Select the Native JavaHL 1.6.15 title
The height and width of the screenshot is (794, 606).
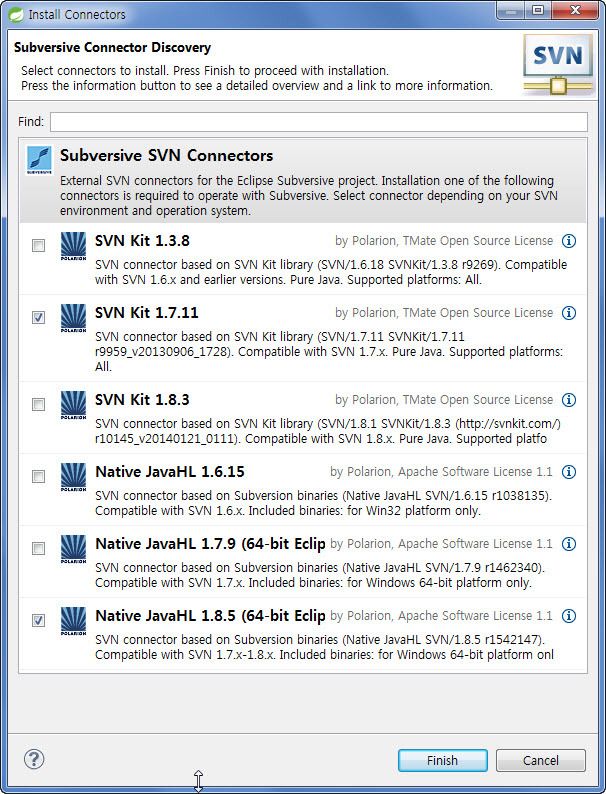point(170,471)
